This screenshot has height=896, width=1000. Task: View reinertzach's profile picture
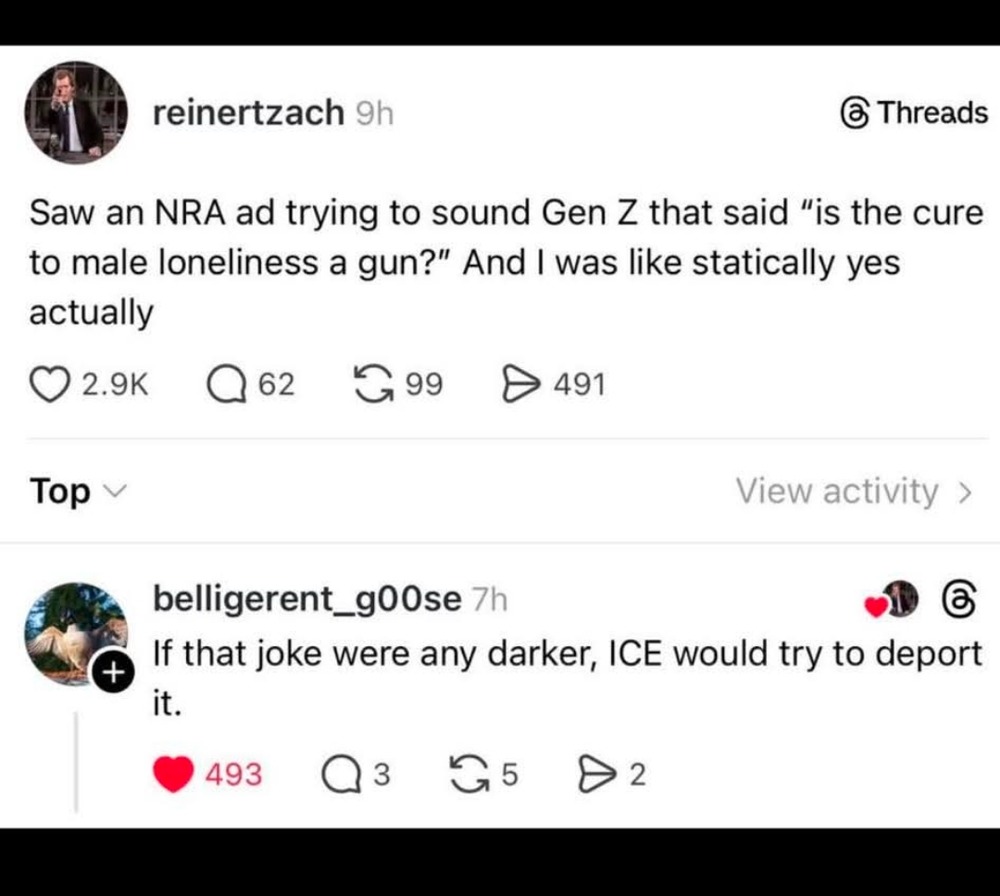(x=75, y=113)
